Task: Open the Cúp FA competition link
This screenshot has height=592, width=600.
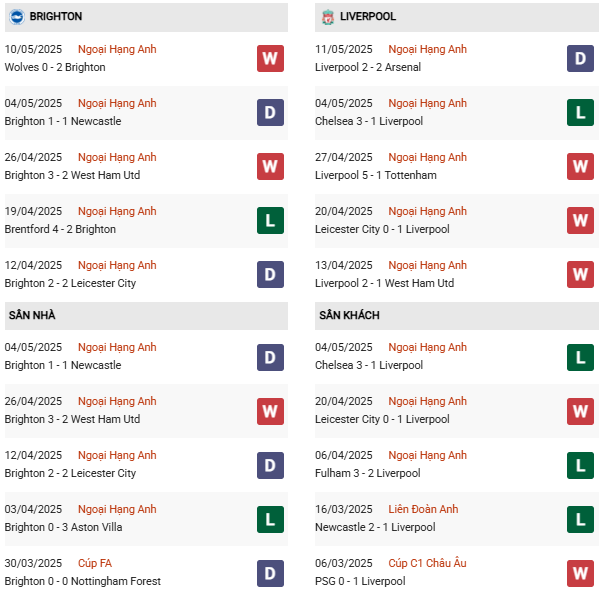Action: (x=98, y=563)
